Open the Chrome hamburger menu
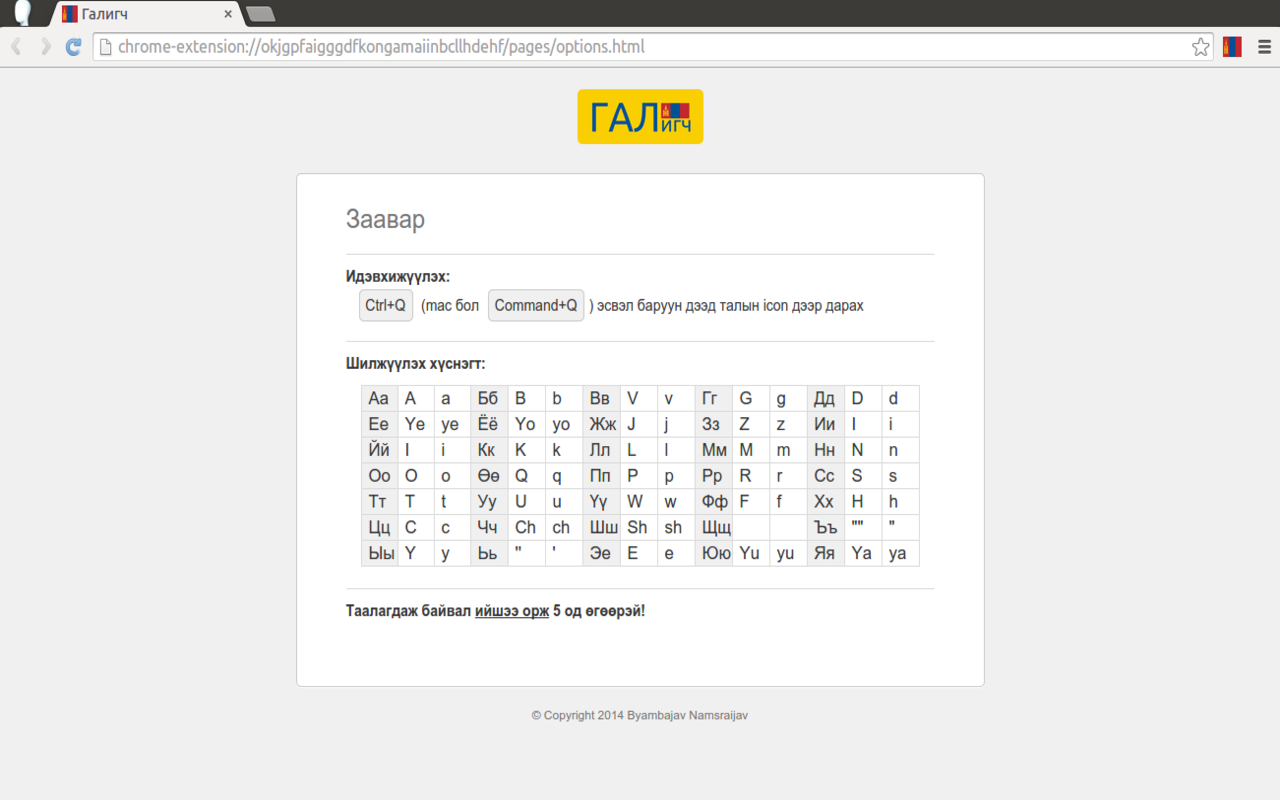Screen dimensions: 1280x800 [1264, 47]
